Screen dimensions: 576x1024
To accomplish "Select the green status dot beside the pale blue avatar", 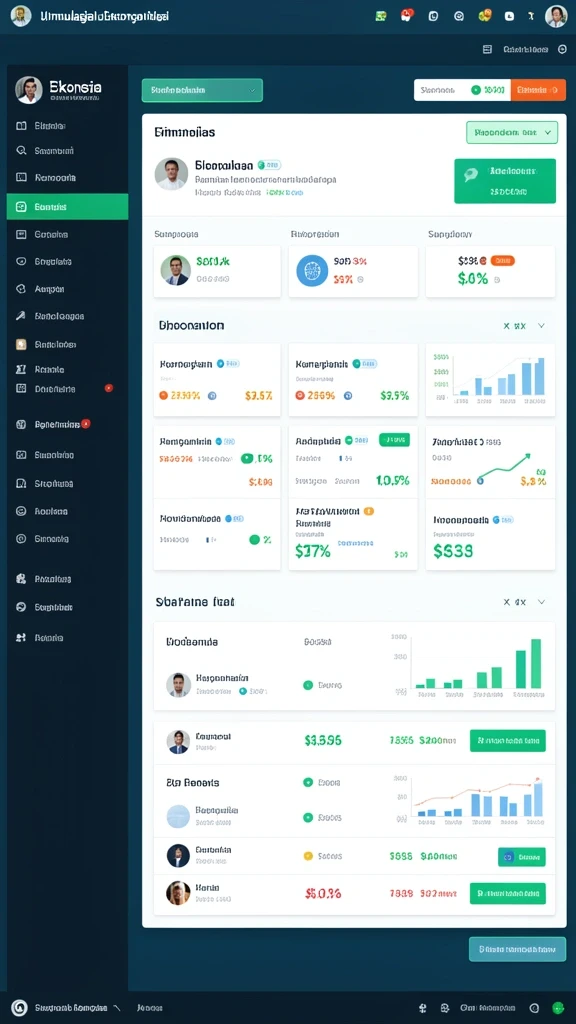I will point(308,817).
